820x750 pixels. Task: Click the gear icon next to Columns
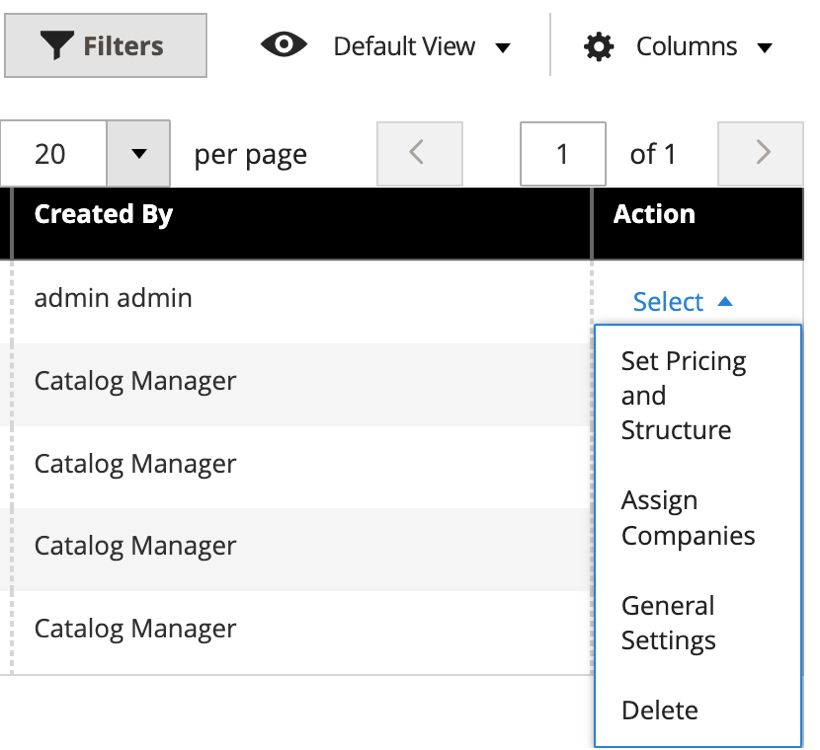pos(598,45)
